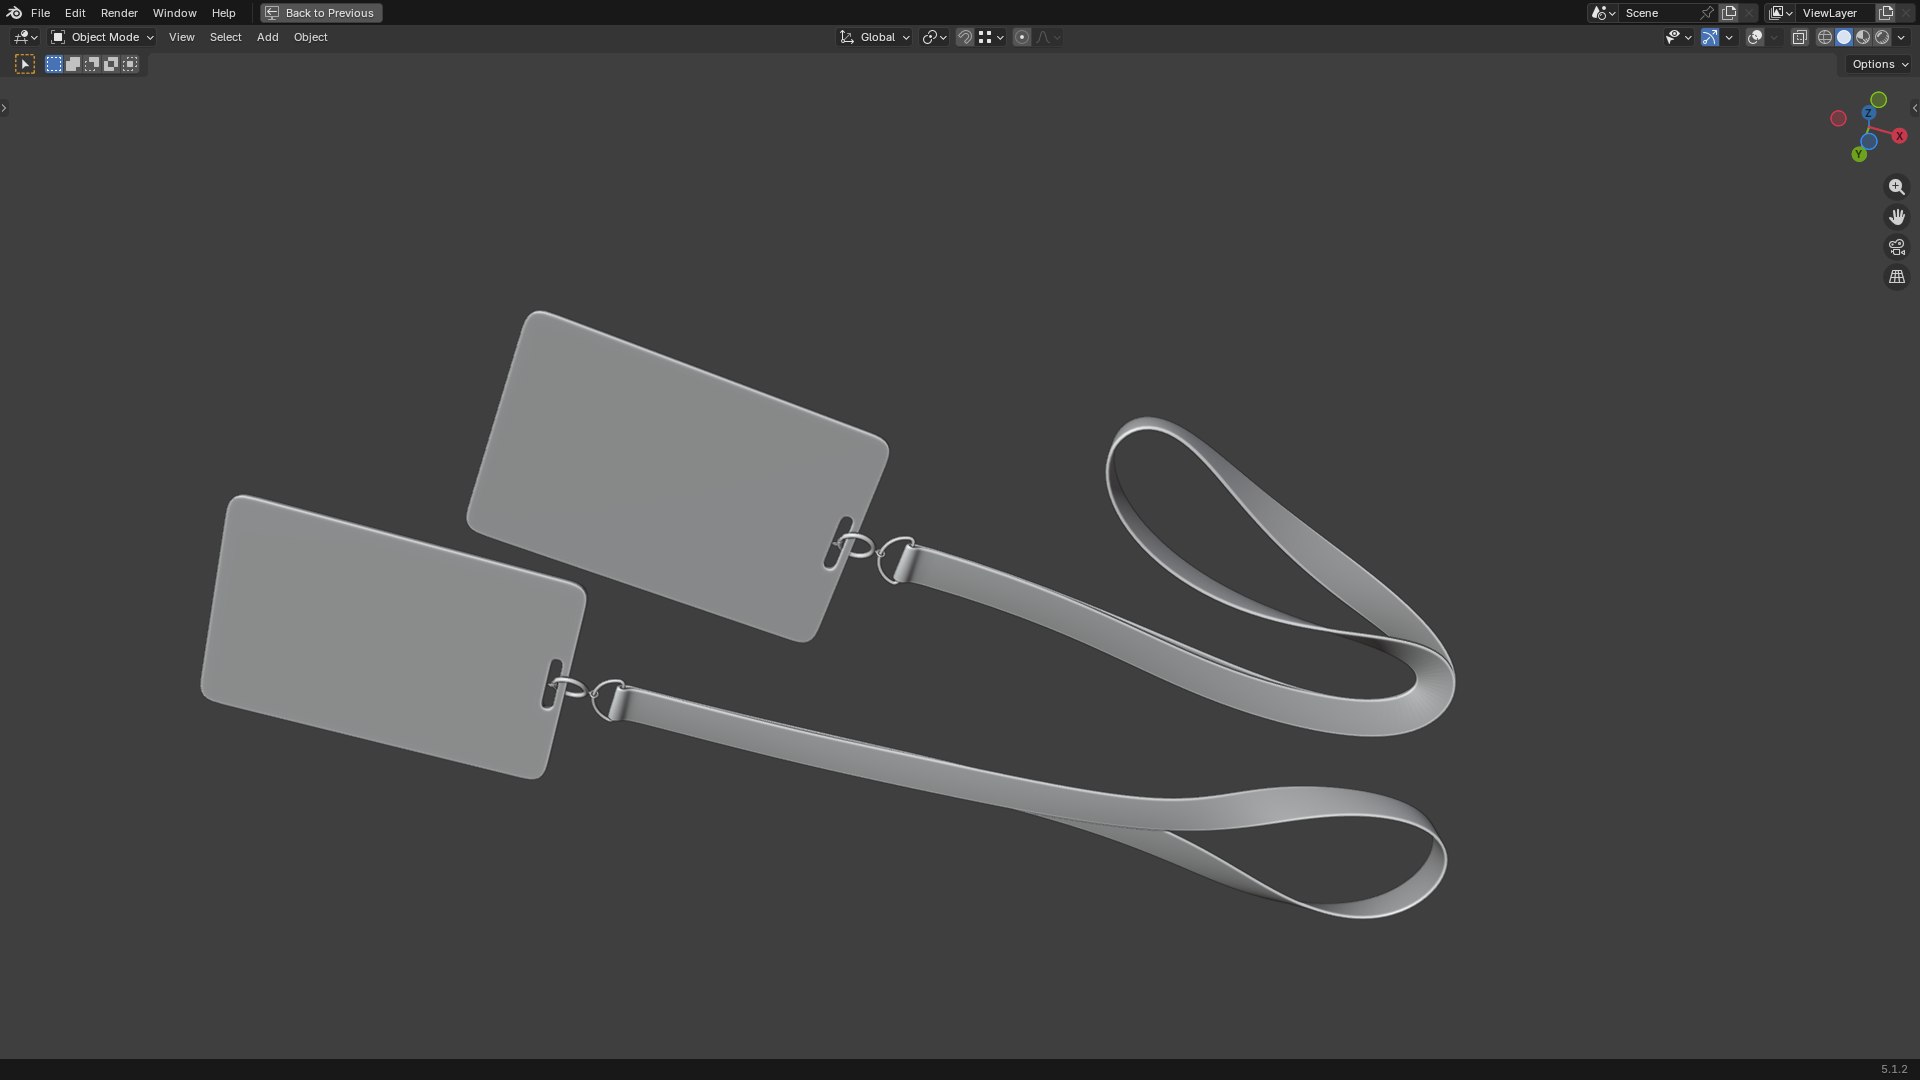Click the Blender logo icon
Viewport: 1920px width, 1080px height.
(14, 13)
